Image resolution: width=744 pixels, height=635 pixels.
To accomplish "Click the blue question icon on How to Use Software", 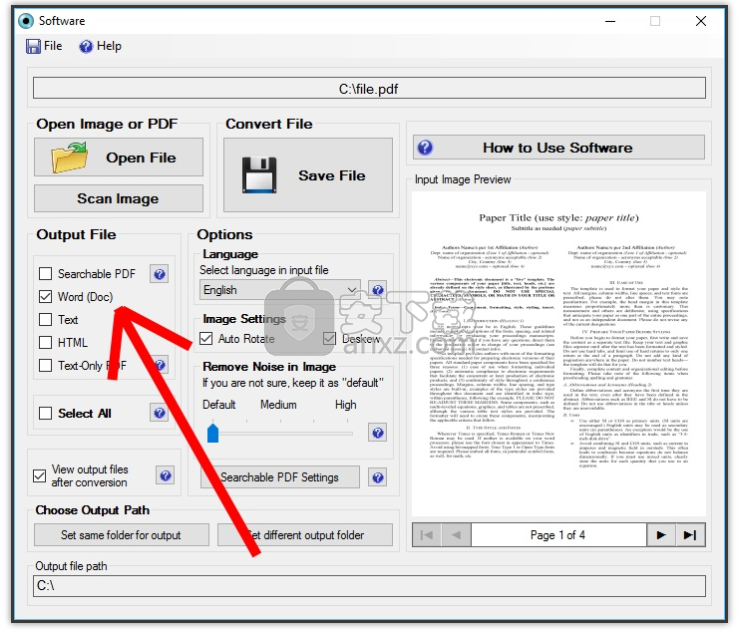I will point(425,148).
